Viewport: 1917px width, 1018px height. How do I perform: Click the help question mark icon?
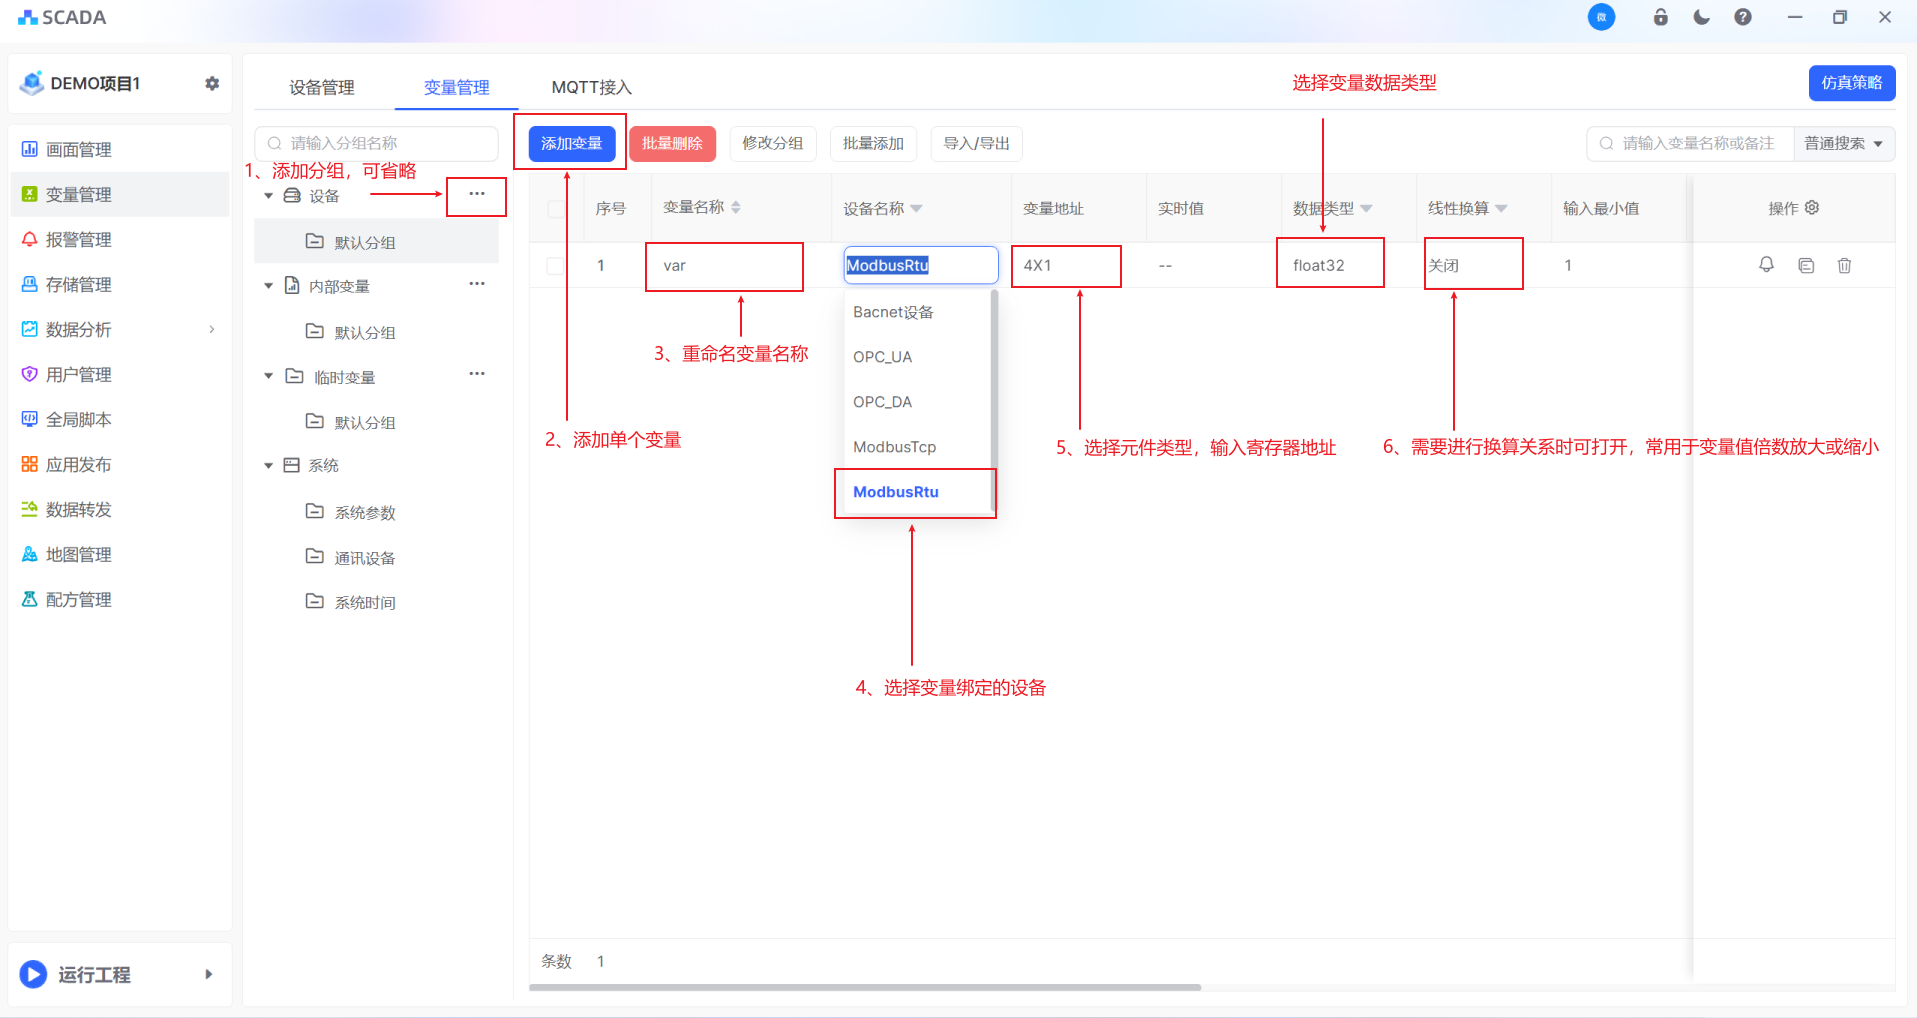pyautogui.click(x=1743, y=17)
